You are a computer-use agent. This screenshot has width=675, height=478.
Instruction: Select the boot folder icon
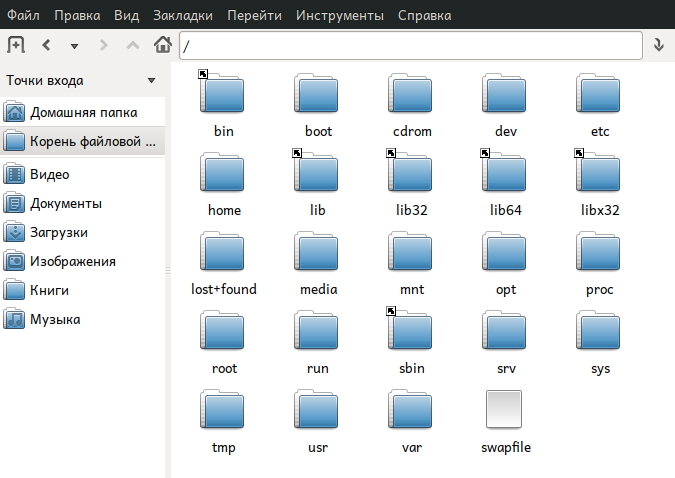(316, 93)
